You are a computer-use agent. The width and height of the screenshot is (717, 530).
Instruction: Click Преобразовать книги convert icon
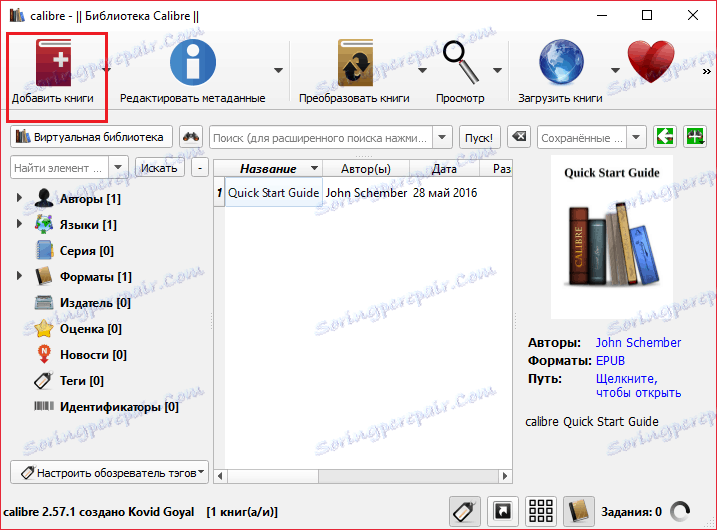coord(355,63)
